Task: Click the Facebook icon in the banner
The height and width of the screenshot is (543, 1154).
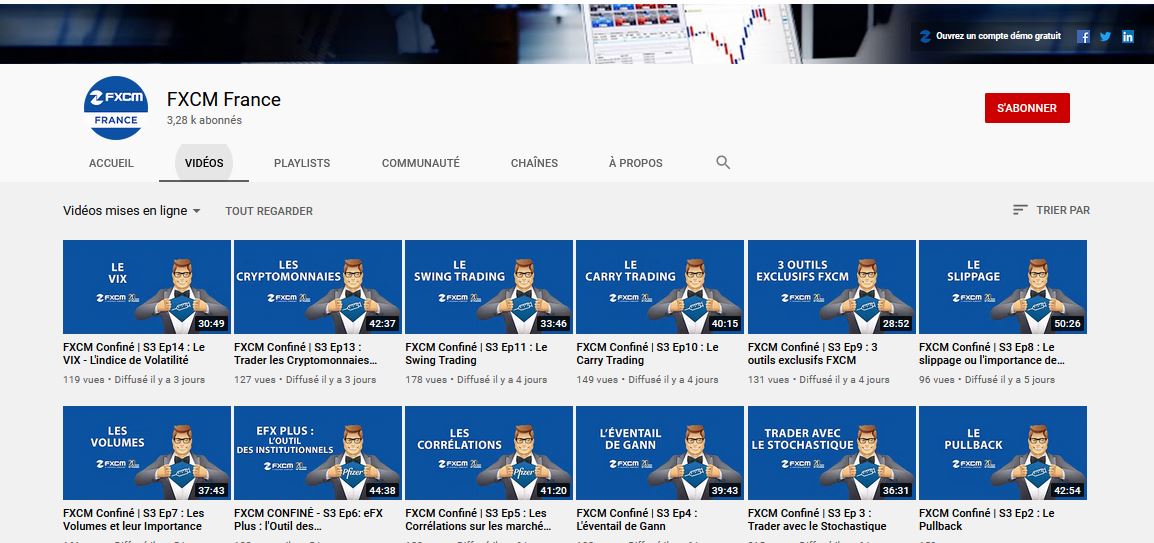Action: coord(1083,36)
